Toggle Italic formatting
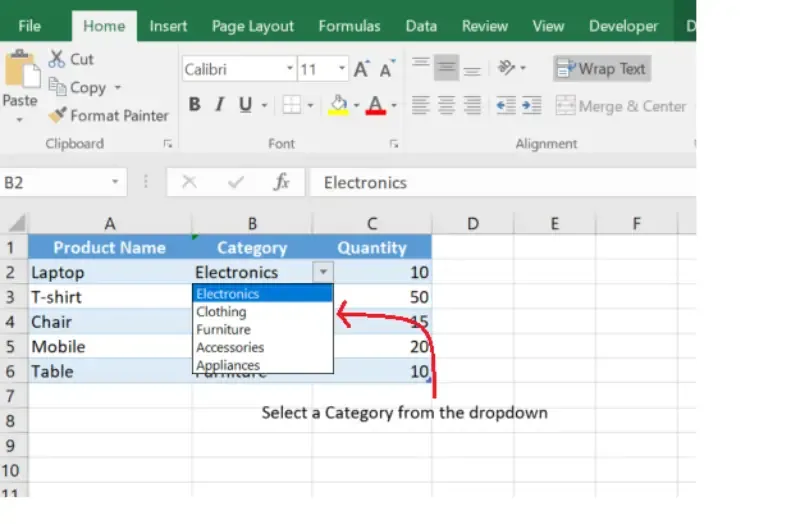This screenshot has width=800, height=524. click(220, 105)
